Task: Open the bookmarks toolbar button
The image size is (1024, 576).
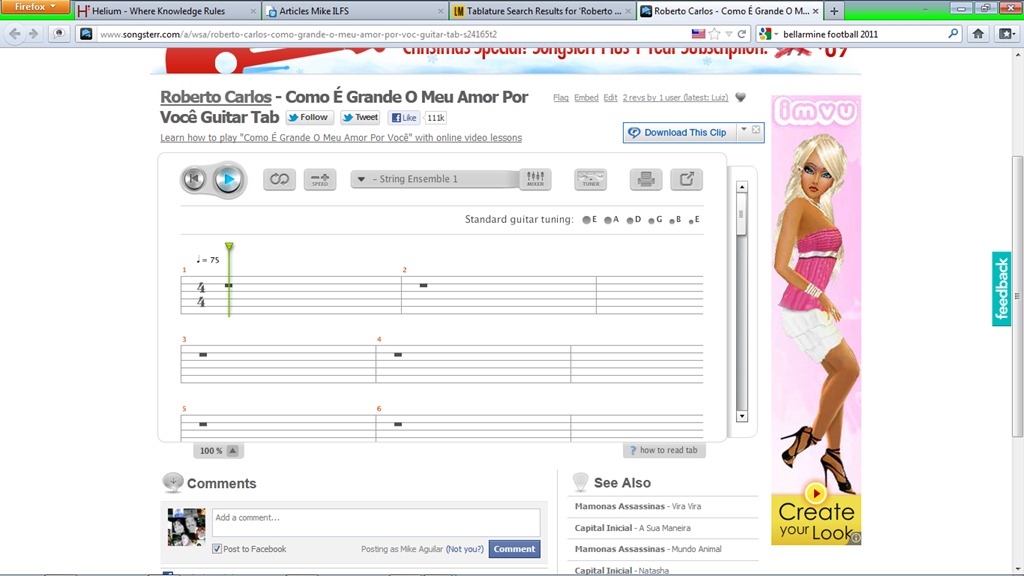Action: [1006, 34]
